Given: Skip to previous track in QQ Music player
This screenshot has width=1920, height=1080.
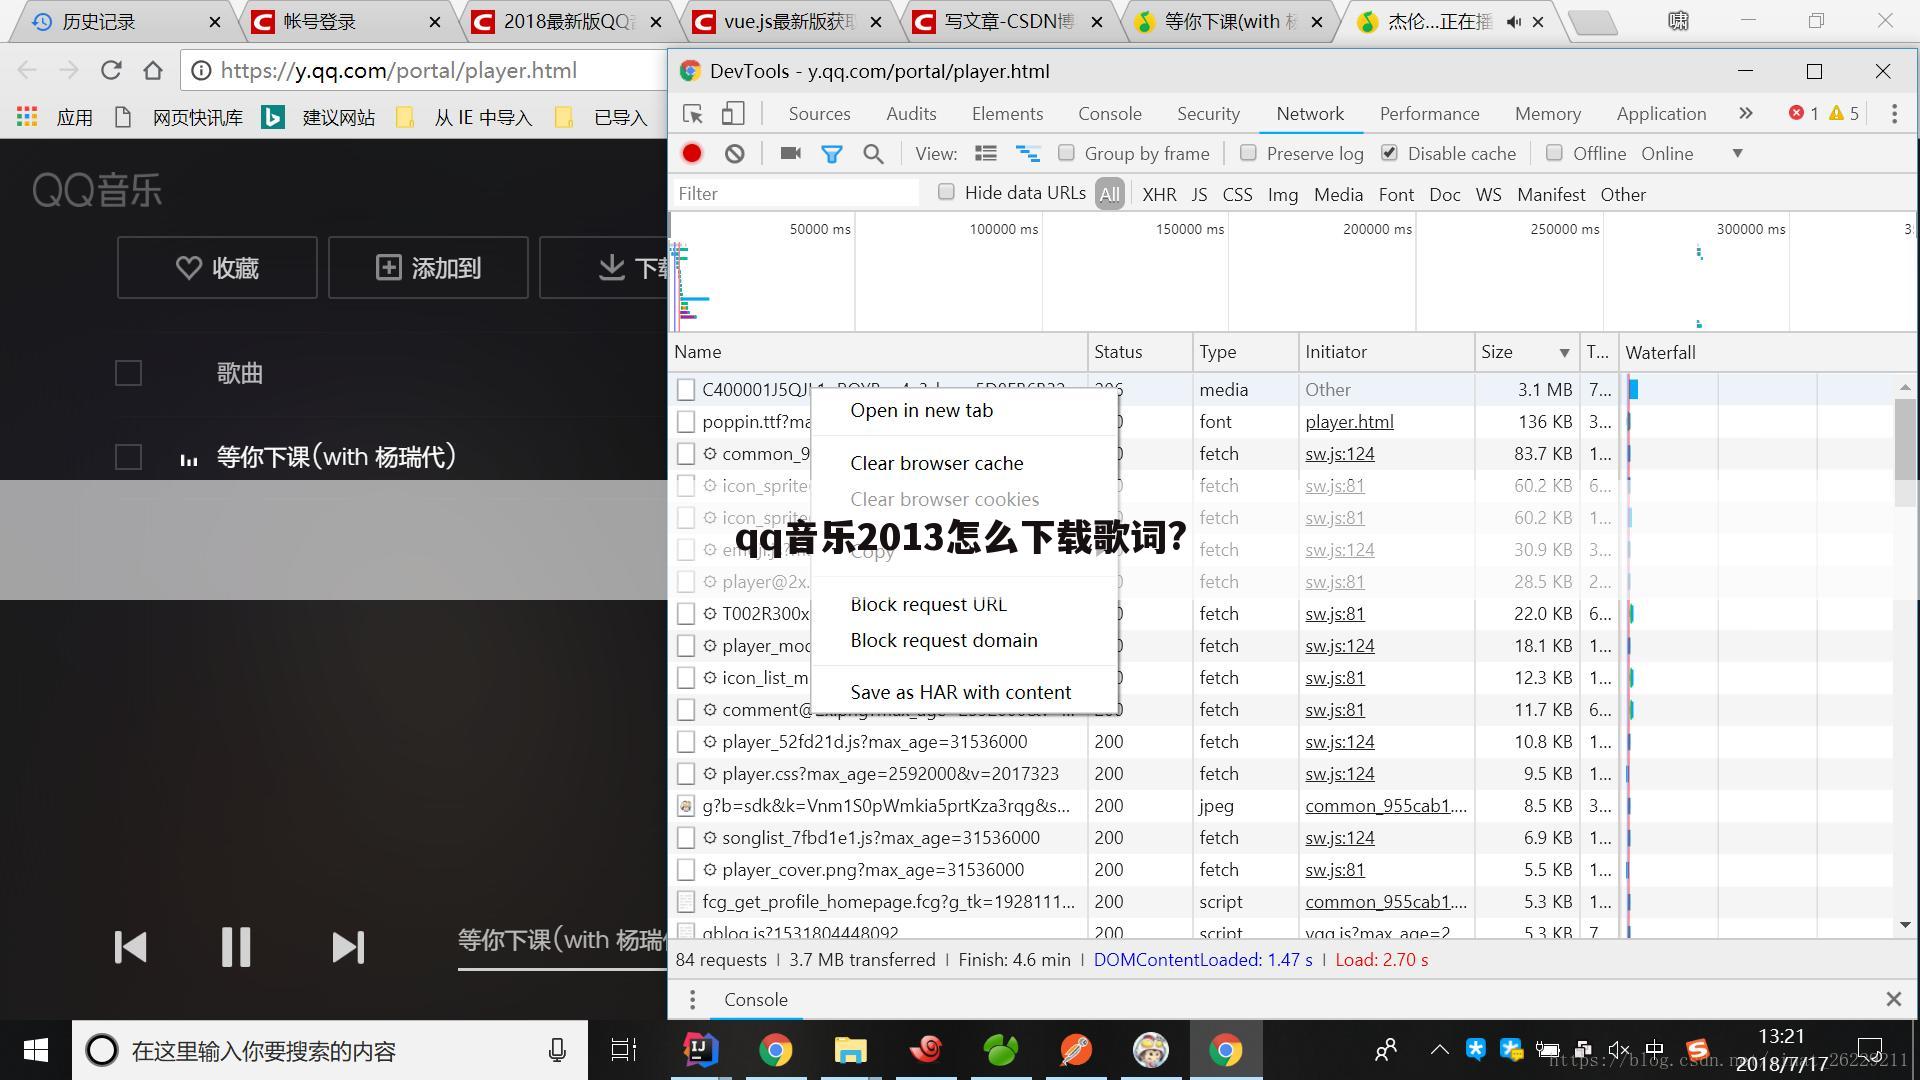Looking at the screenshot, I should 131,947.
